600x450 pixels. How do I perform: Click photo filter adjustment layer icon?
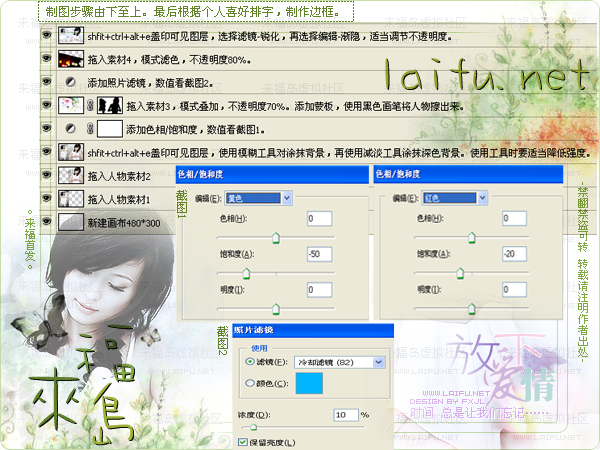70,82
